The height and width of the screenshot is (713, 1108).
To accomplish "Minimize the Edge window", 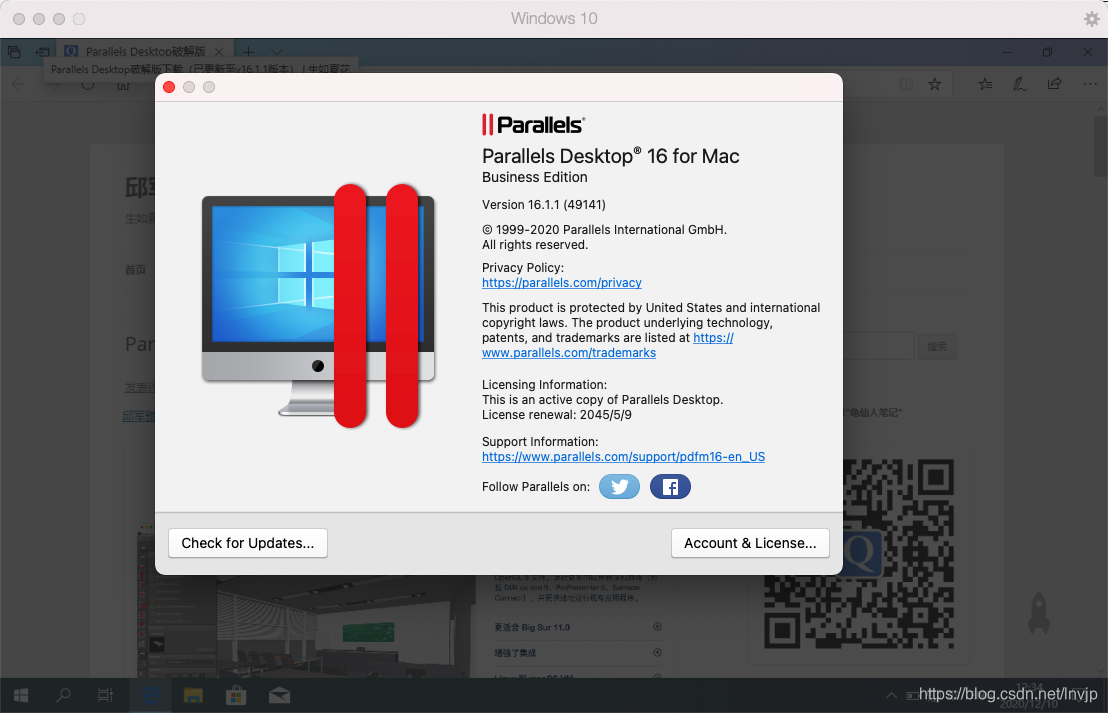I will [1007, 52].
